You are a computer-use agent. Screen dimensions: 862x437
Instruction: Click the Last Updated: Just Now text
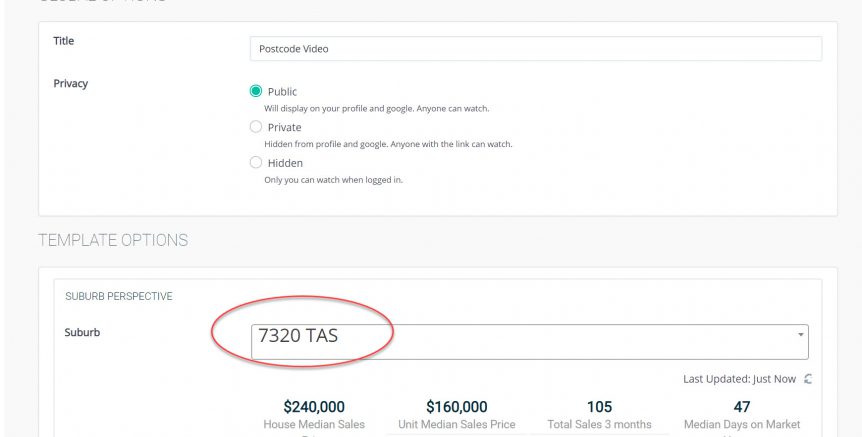(739, 379)
